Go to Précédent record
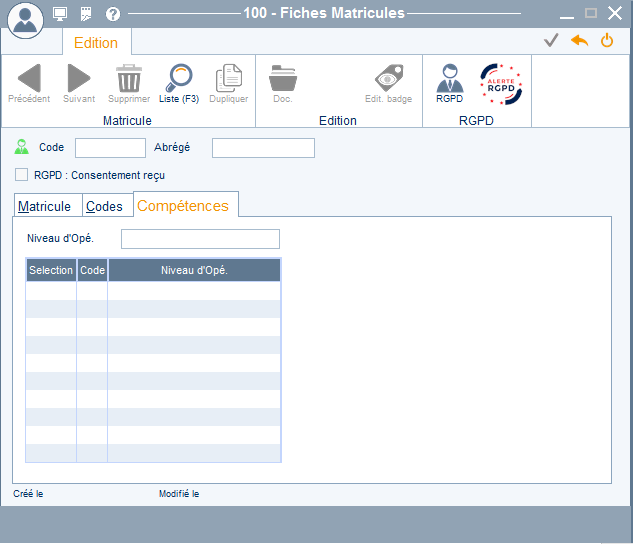The width and height of the screenshot is (633, 544). coord(29,84)
